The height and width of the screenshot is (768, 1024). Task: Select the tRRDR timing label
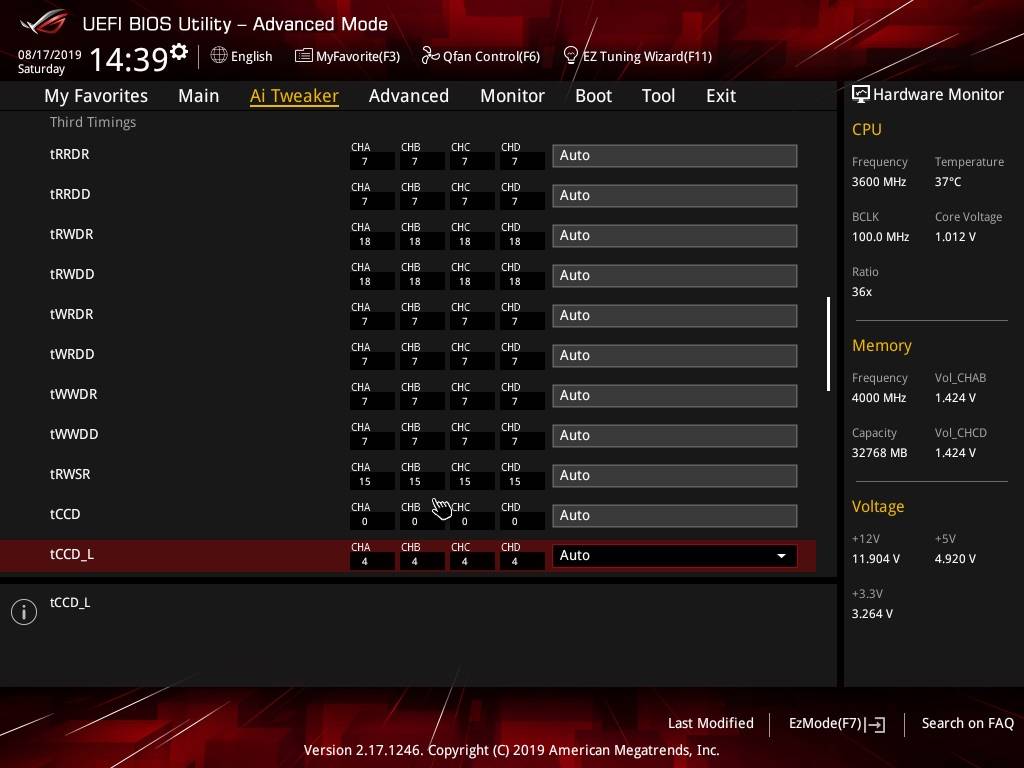pos(69,154)
